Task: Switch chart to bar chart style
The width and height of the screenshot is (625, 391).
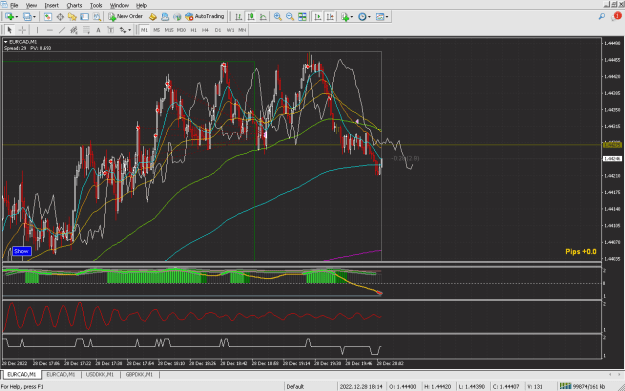Action: tap(238, 17)
